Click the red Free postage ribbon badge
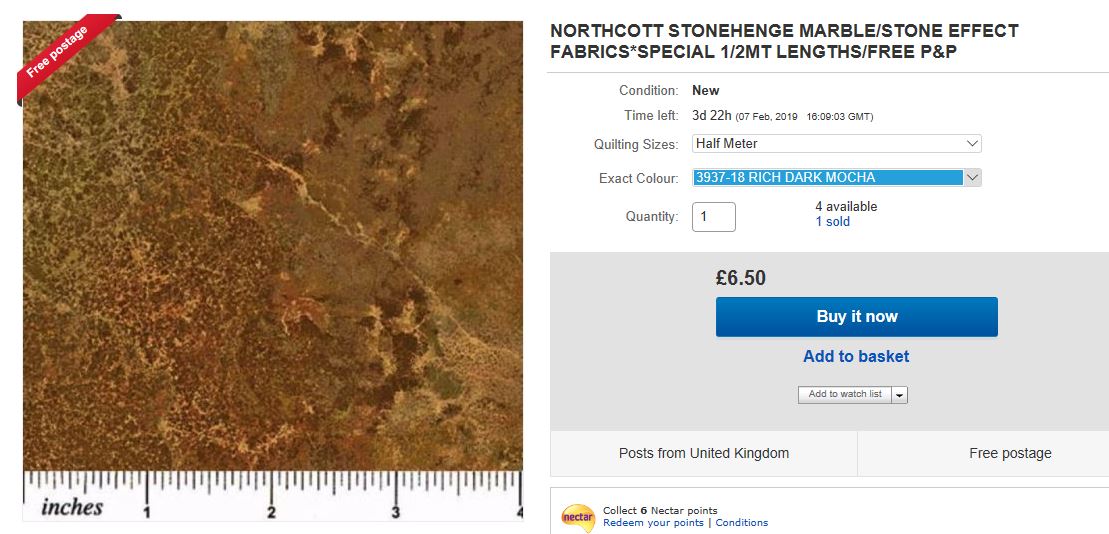 click(58, 54)
